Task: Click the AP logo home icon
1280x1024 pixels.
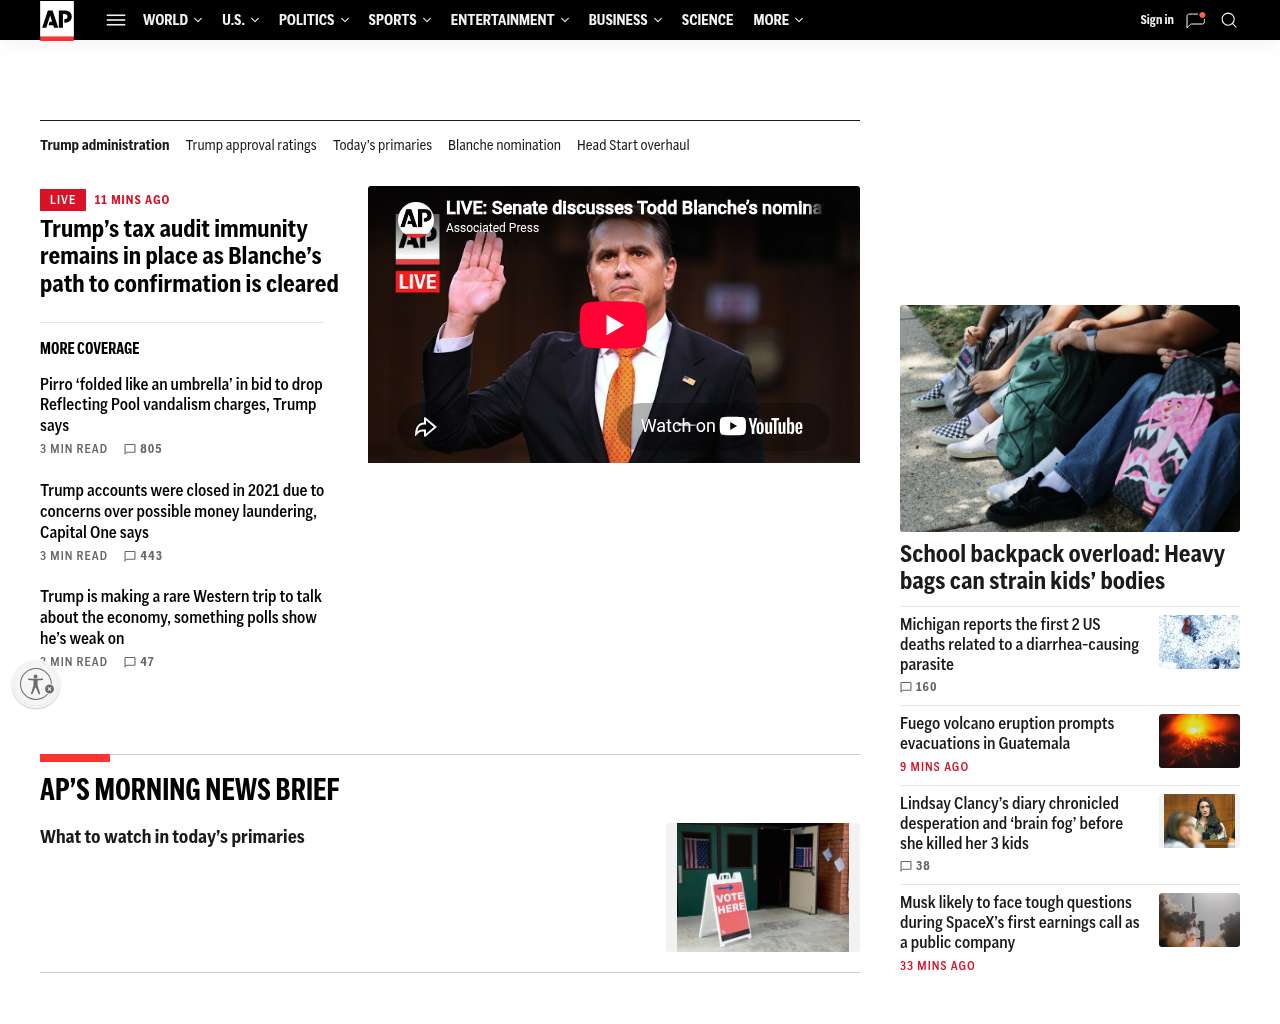Action: (57, 20)
